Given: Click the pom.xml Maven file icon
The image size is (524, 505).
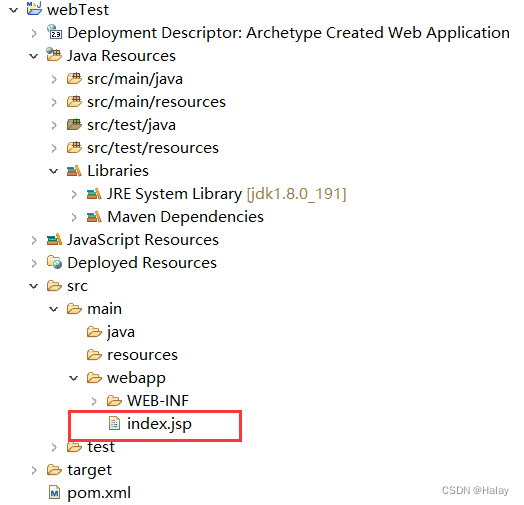Looking at the screenshot, I should point(54,493).
